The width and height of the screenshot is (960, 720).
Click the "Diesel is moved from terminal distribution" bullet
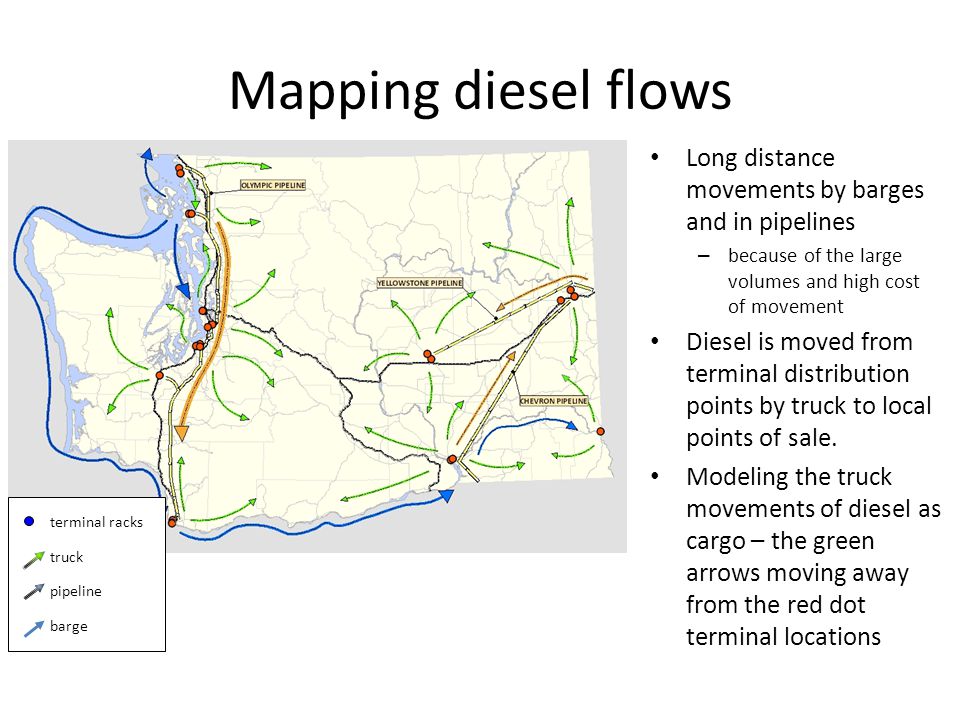pyautogui.click(x=808, y=389)
